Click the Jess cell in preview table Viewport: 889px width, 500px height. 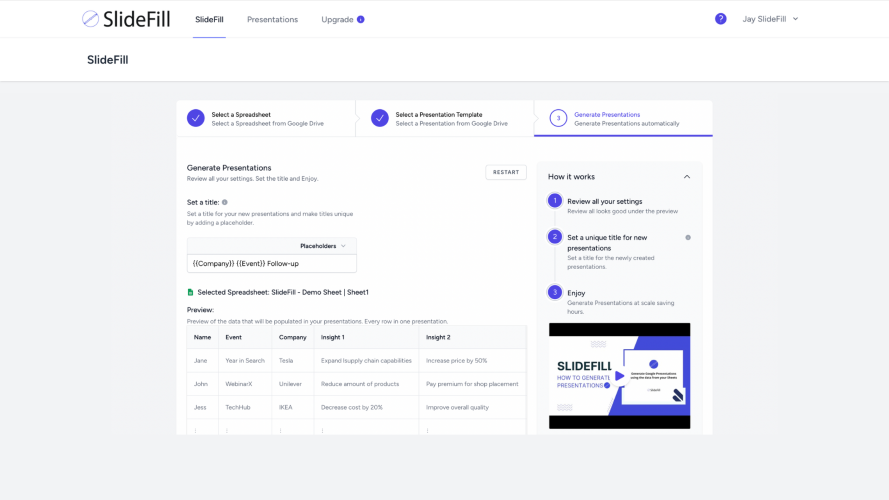[200, 407]
